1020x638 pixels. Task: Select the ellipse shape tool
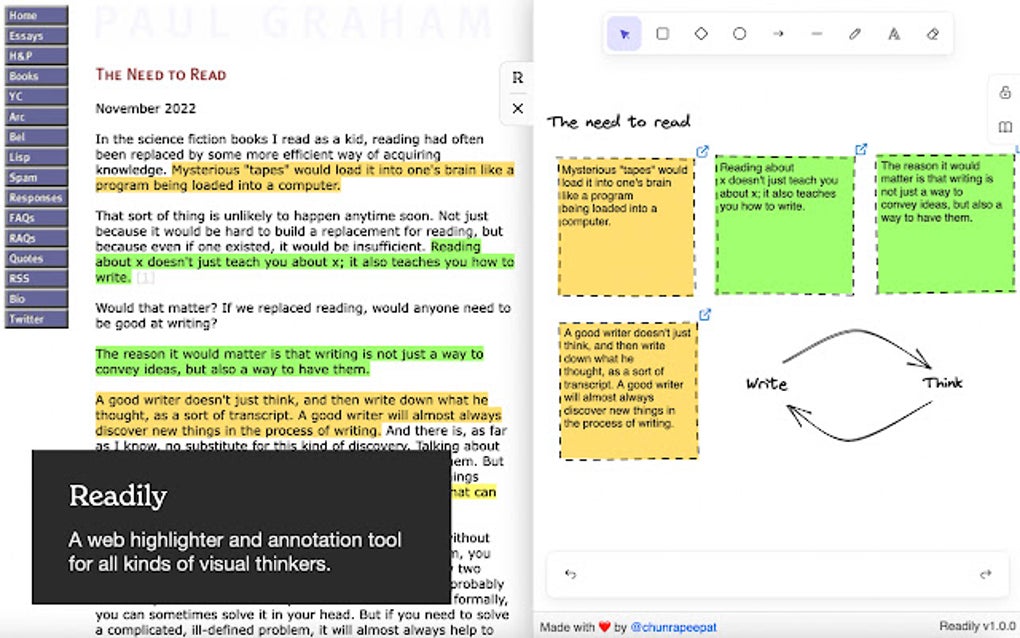point(740,34)
